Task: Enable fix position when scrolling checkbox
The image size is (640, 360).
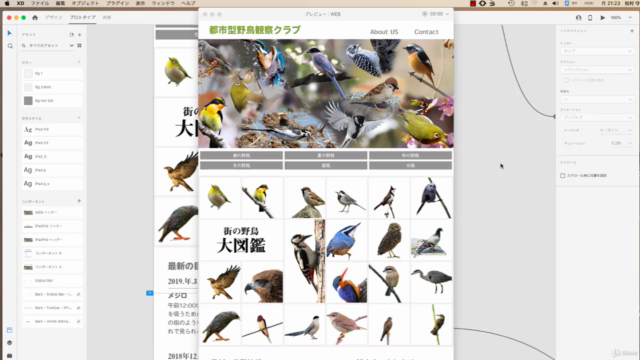Action: [x=563, y=176]
